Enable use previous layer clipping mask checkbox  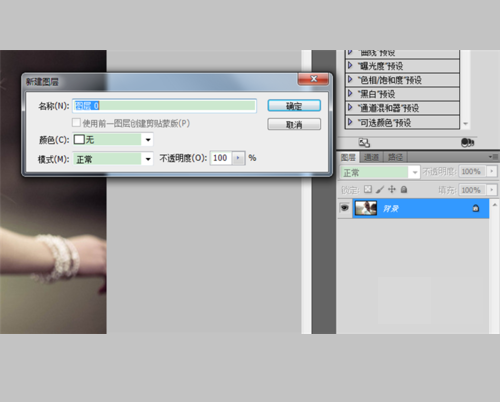76,123
